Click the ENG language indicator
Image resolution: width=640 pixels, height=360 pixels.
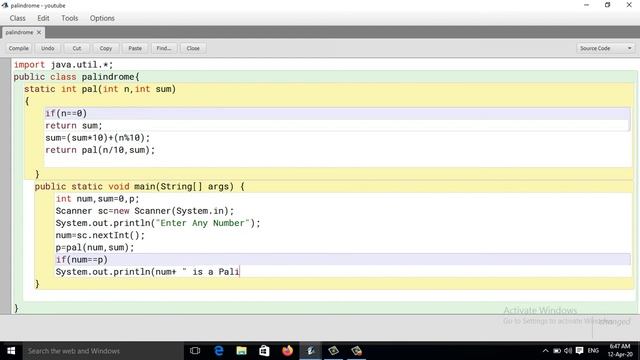pos(593,351)
